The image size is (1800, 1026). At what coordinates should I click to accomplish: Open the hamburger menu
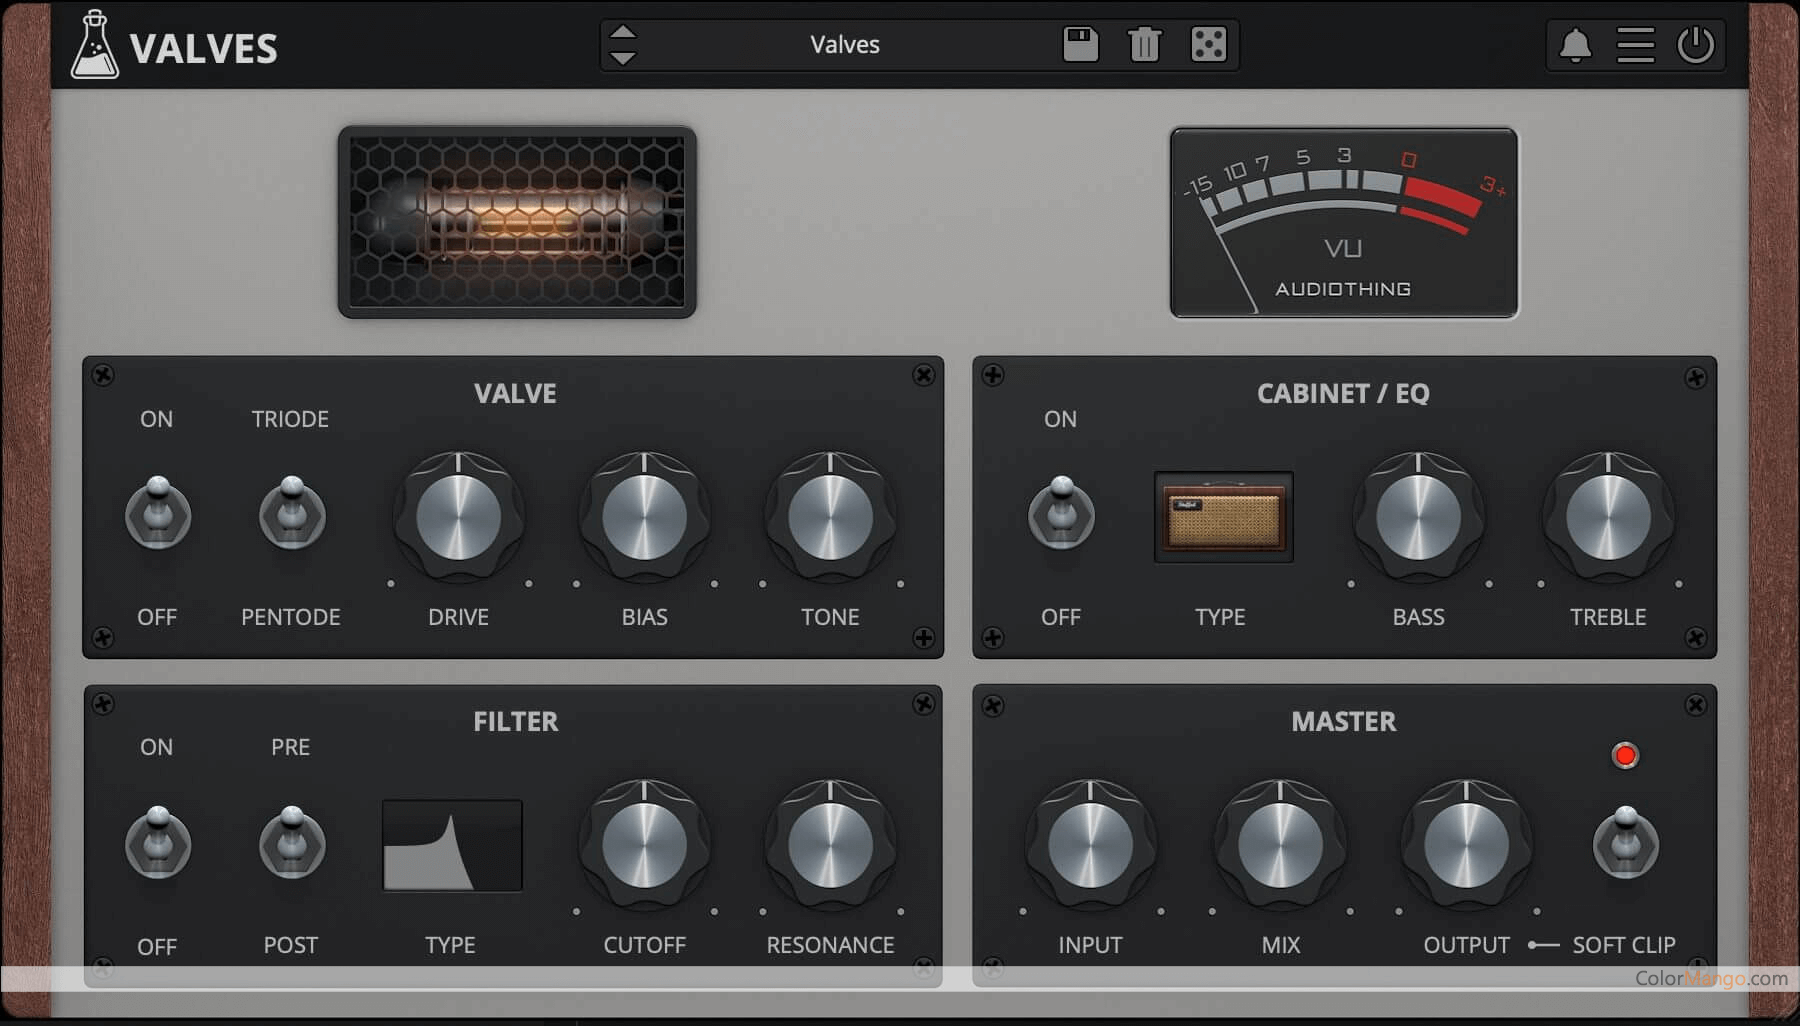tap(1636, 44)
